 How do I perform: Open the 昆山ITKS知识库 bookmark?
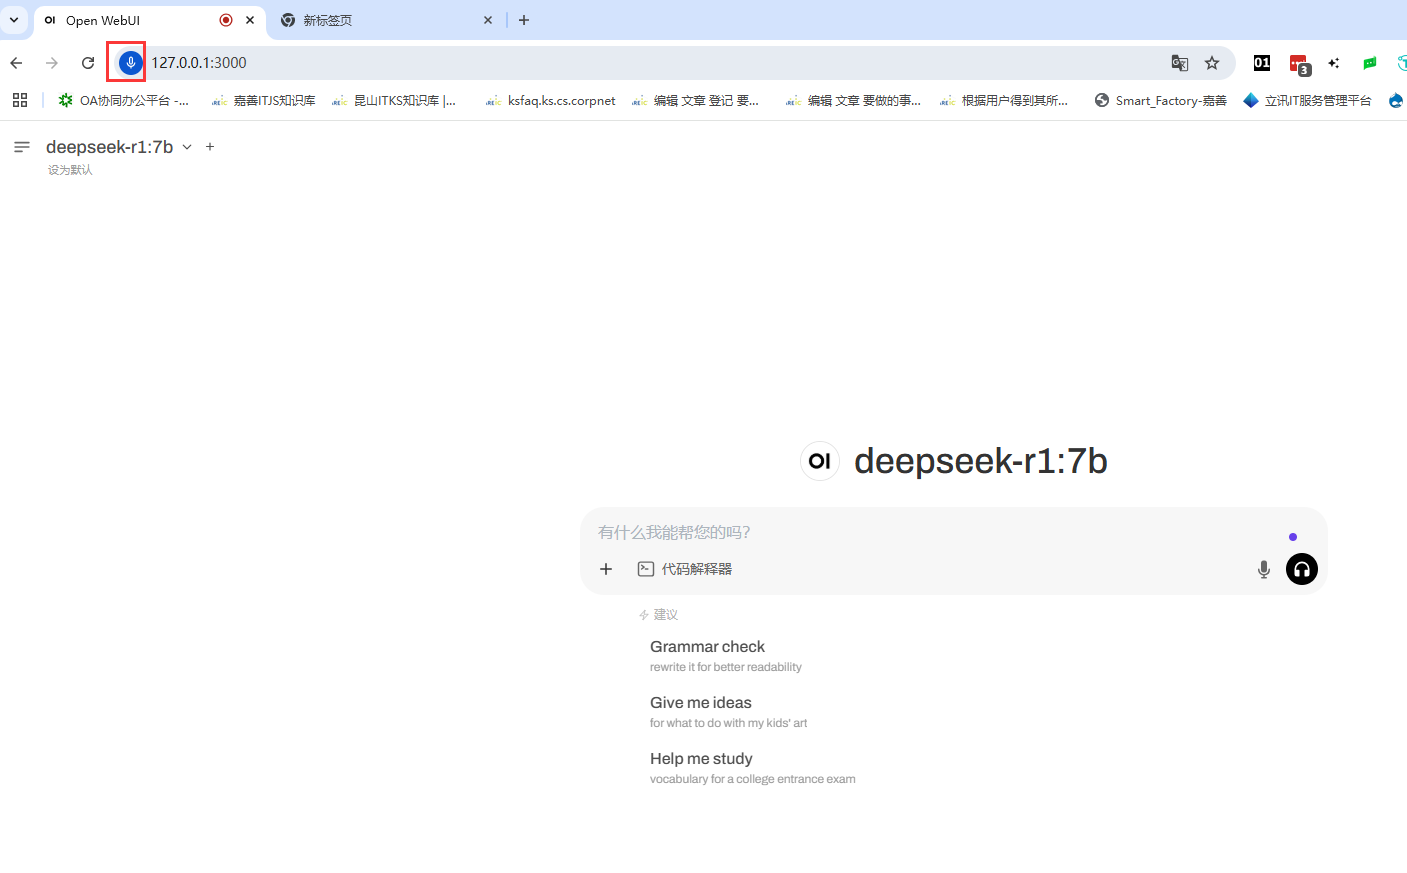394,100
